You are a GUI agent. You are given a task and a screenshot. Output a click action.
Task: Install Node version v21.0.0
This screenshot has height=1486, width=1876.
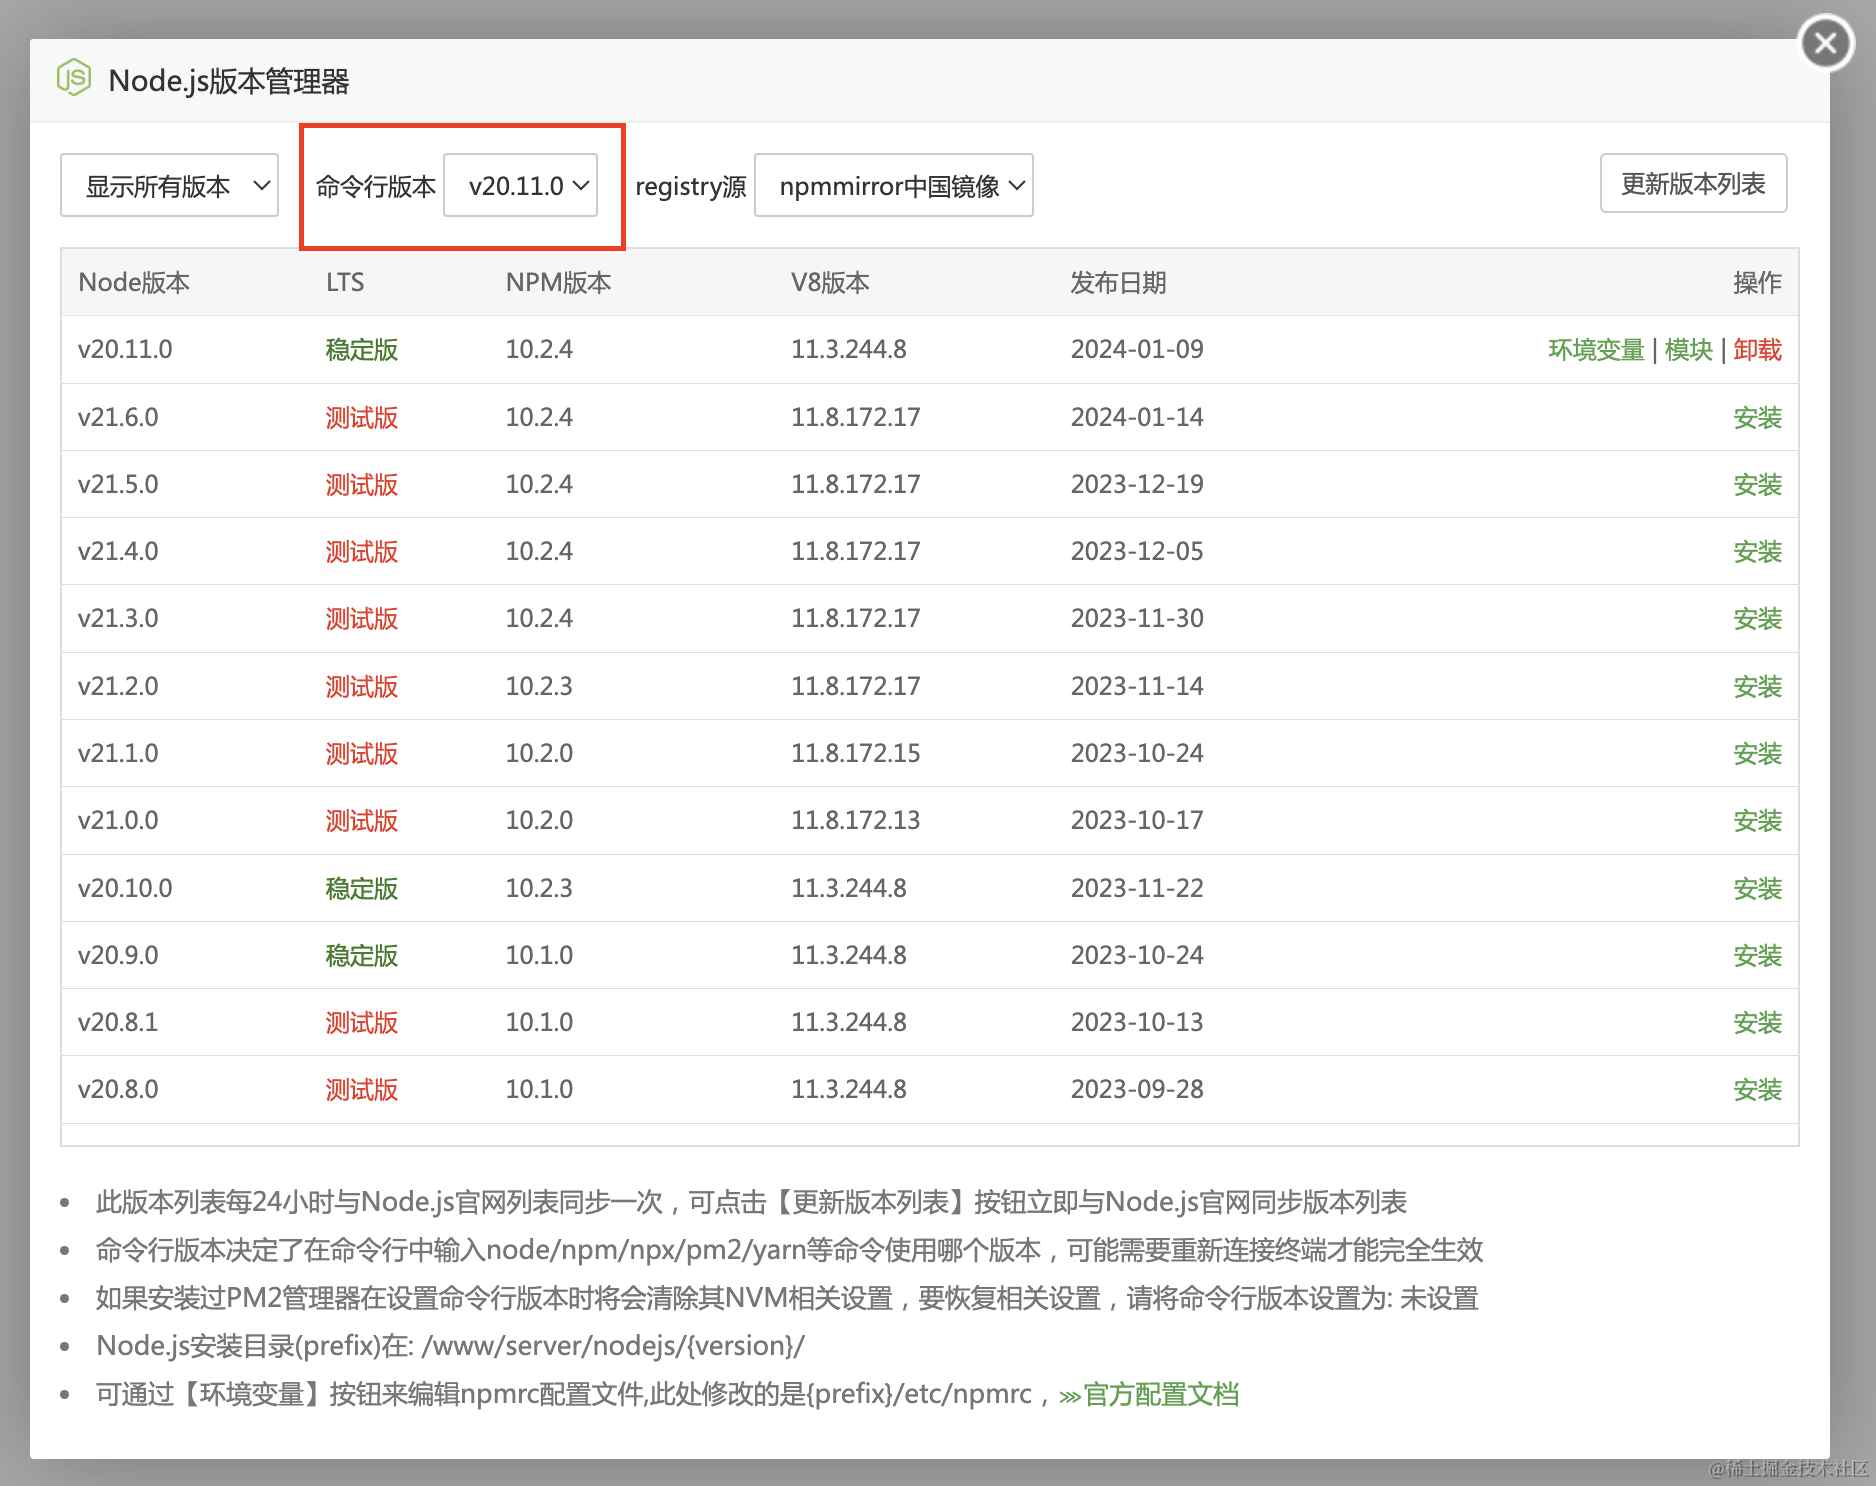[1758, 820]
